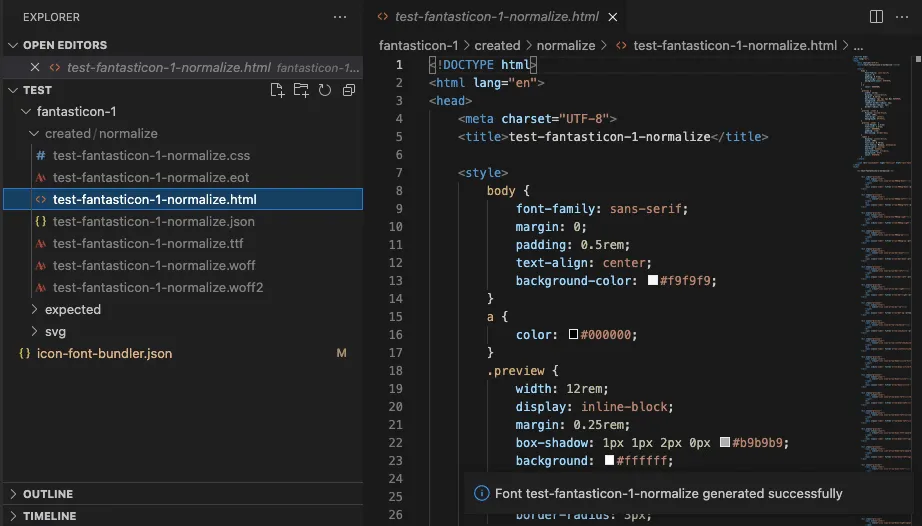The image size is (922, 526).
Task: Open test-fantasticon-1-normalize.ttf file
Action: click(148, 243)
